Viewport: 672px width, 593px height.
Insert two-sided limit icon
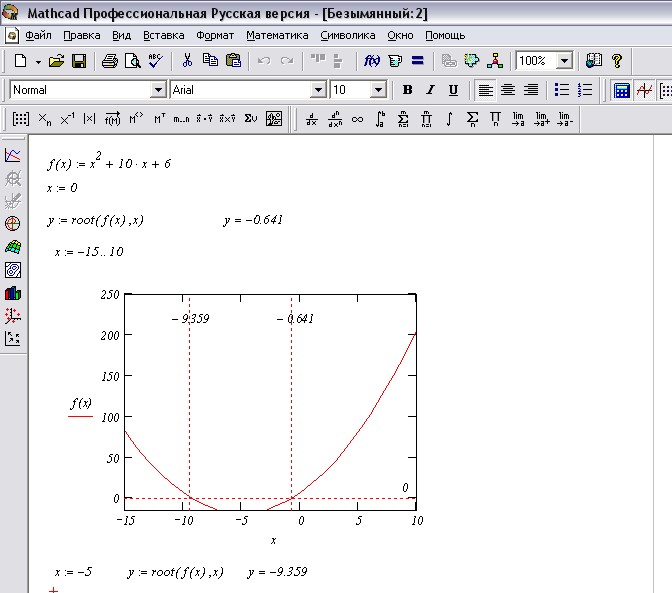[x=518, y=119]
